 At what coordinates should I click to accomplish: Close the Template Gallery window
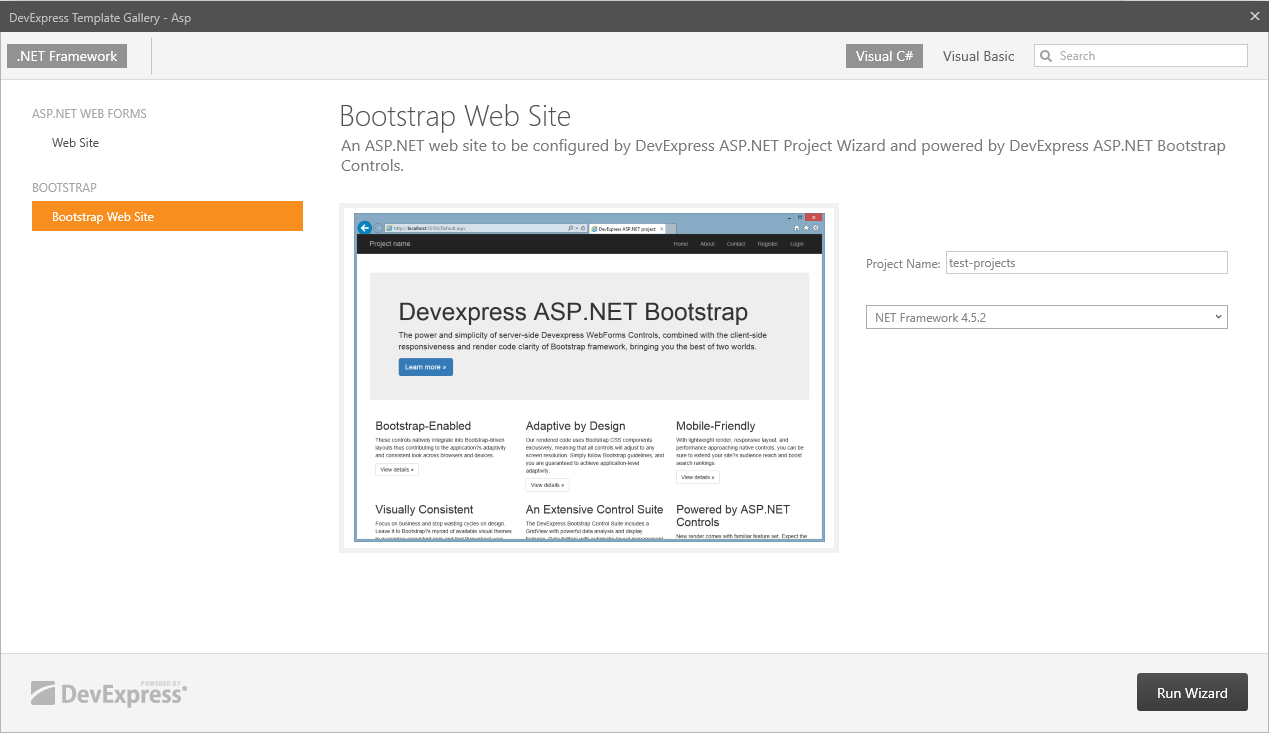[x=1254, y=15]
